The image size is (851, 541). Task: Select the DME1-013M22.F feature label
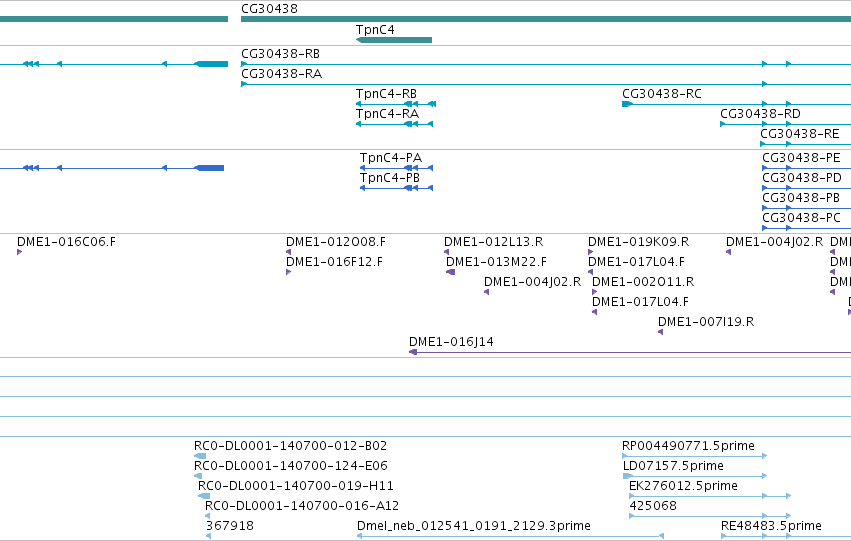tap(497, 262)
